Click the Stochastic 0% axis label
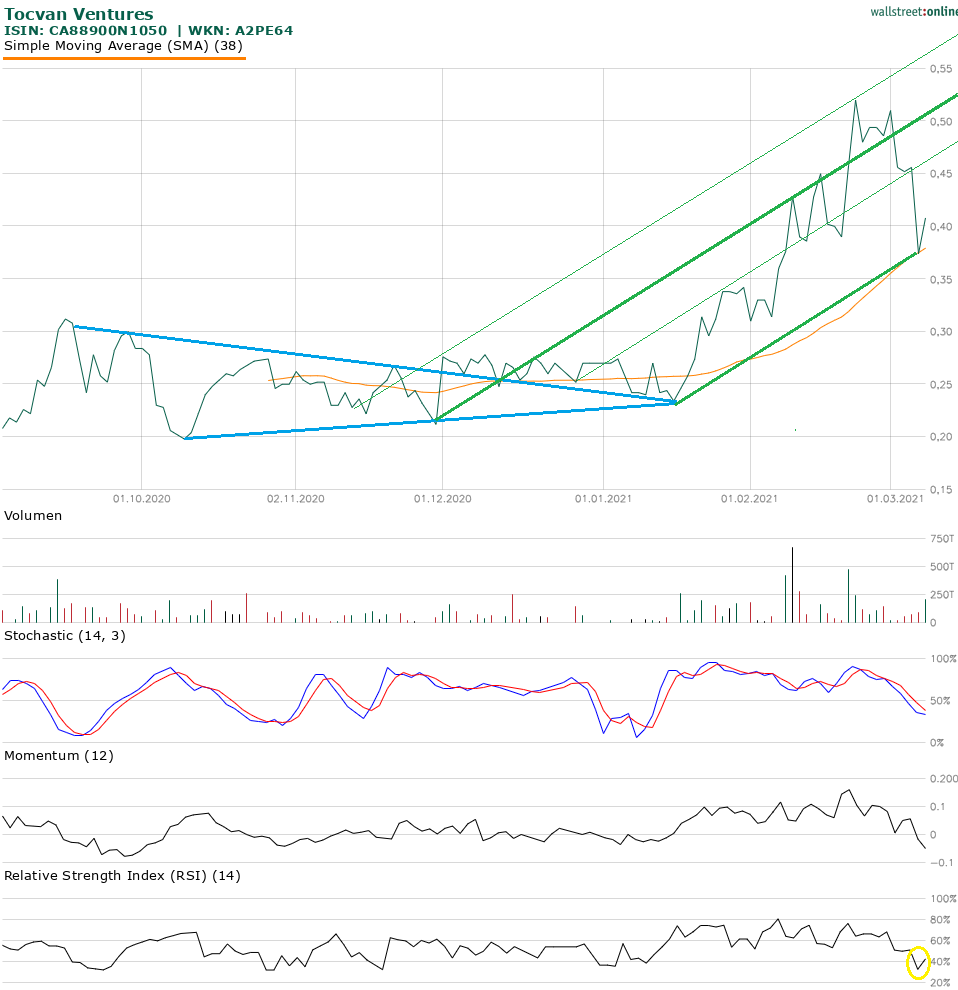The width and height of the screenshot is (958, 990). pos(937,742)
